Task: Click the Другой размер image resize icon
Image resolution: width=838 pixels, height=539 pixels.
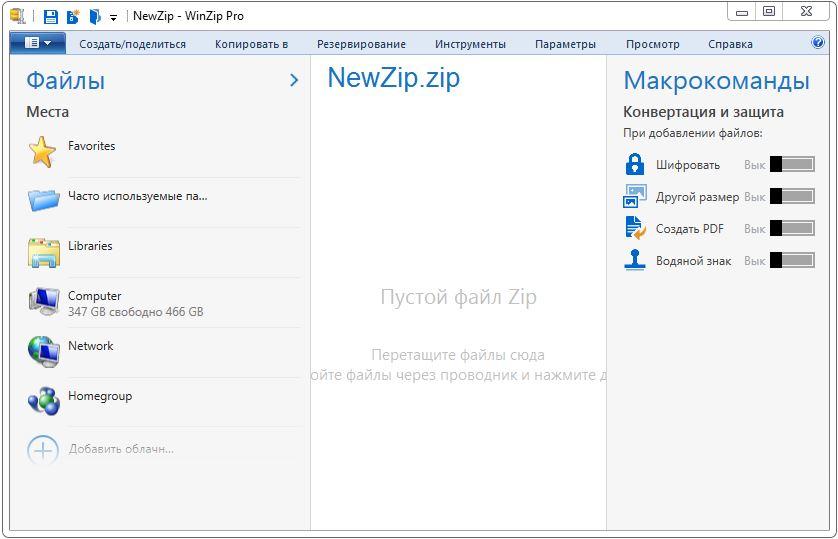Action: coord(634,196)
